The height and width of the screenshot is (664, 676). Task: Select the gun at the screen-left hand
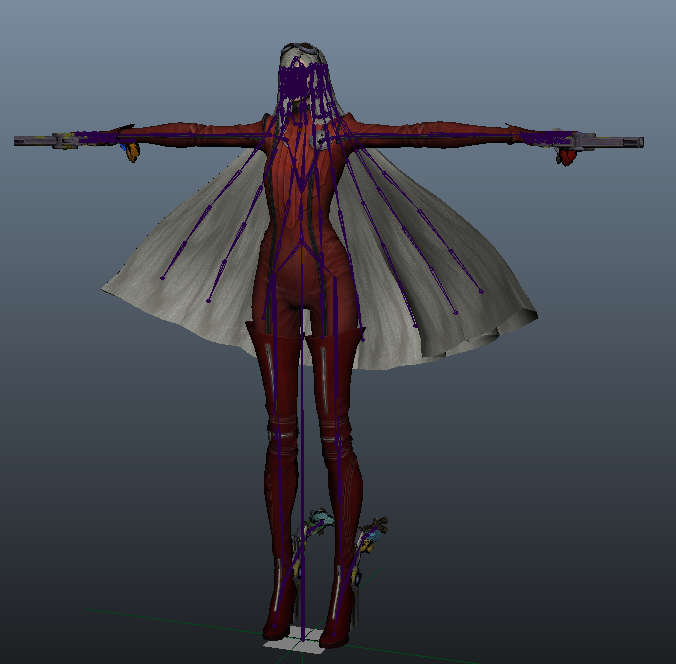[45, 141]
